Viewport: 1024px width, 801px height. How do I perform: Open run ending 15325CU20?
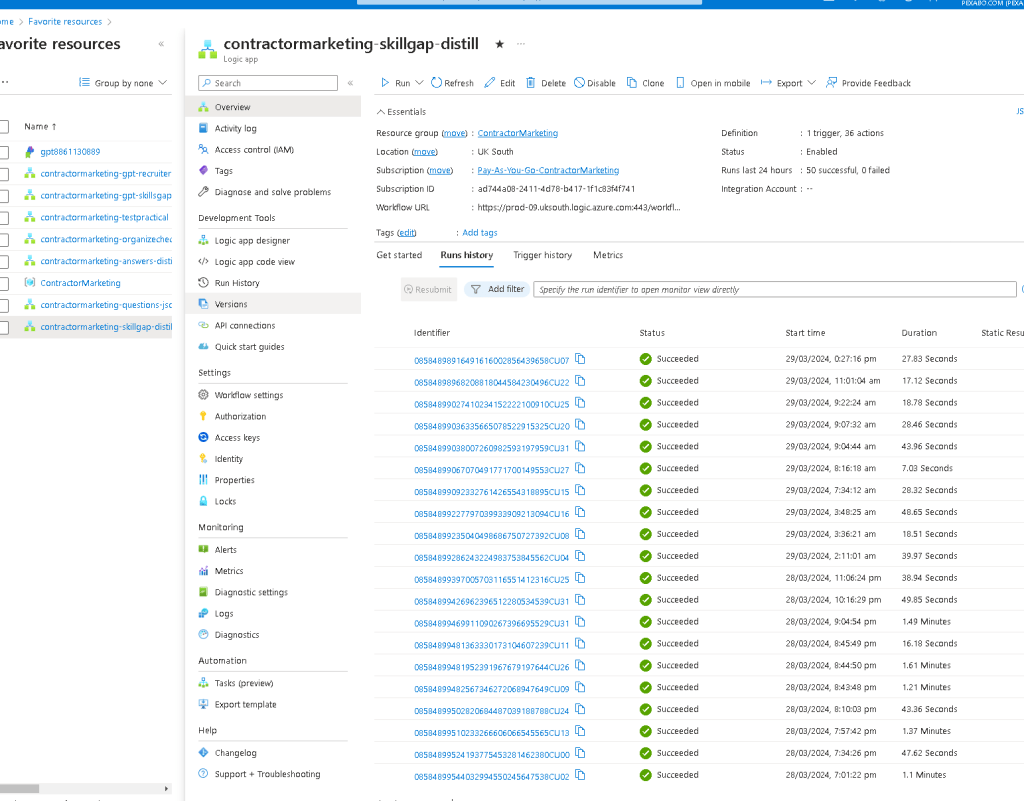491,426
